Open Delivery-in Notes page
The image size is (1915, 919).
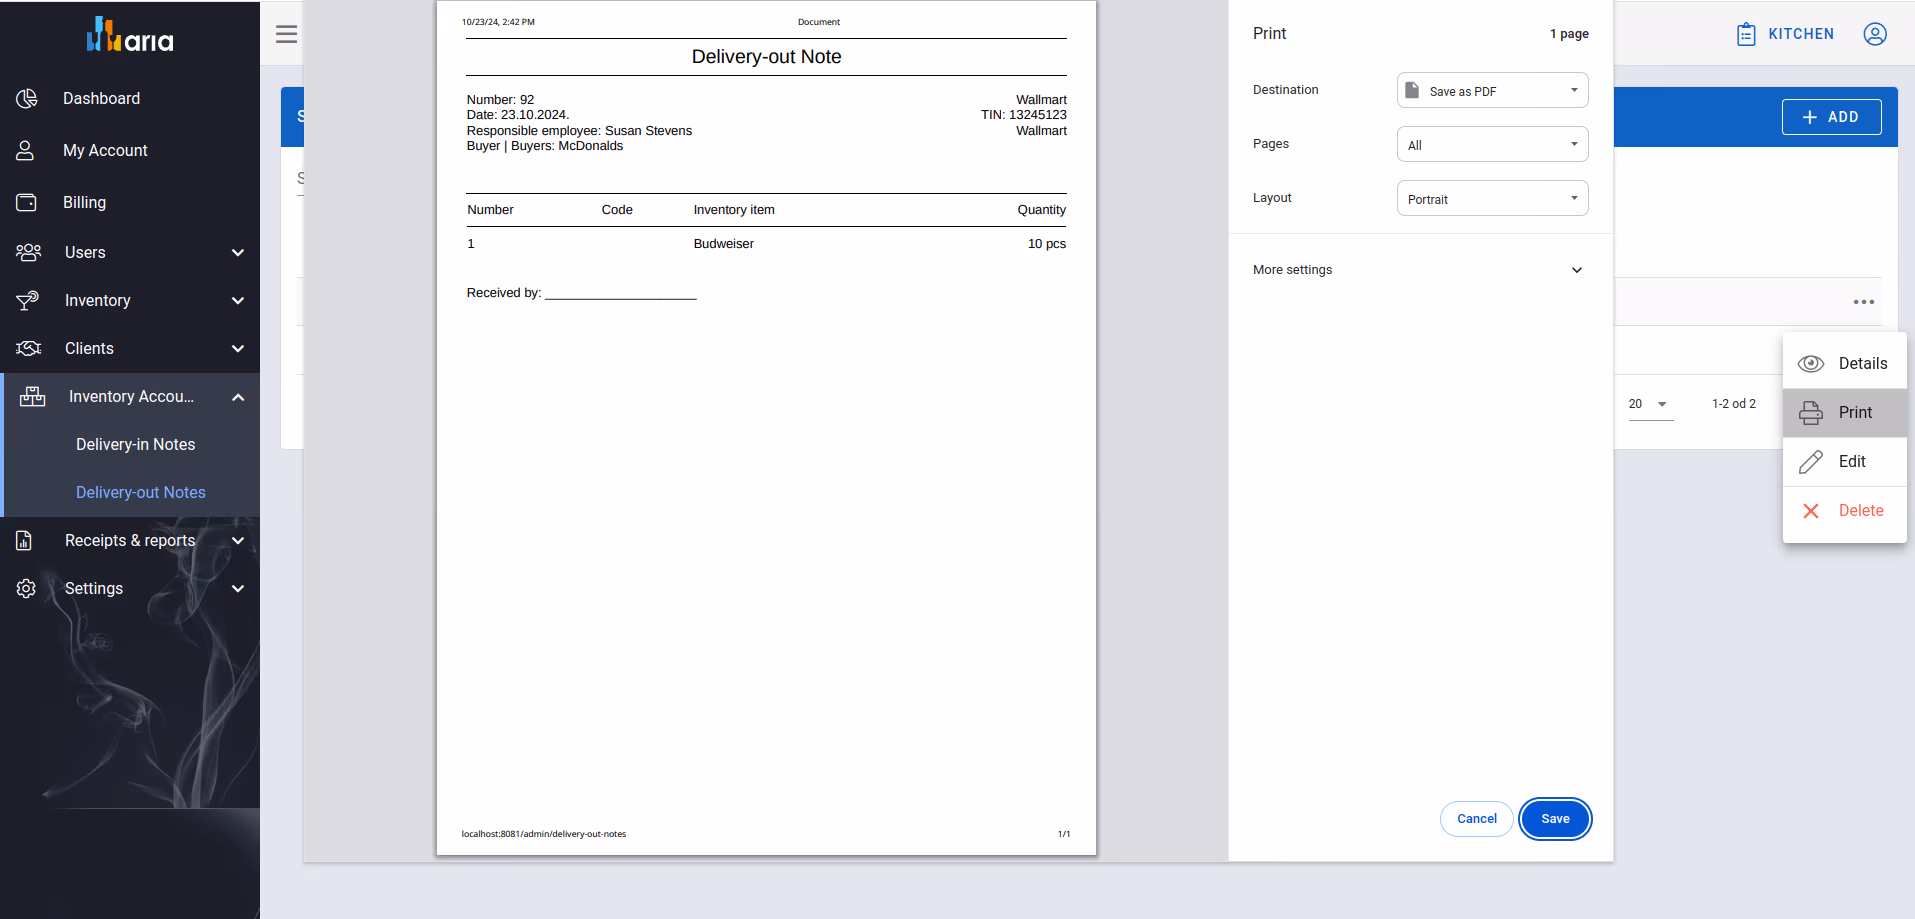click(136, 444)
